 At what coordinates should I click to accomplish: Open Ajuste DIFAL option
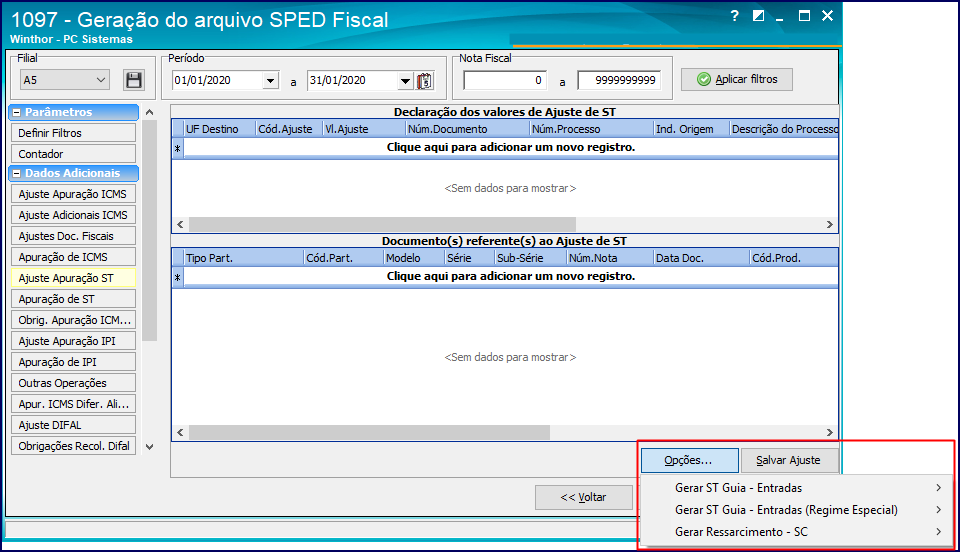73,425
